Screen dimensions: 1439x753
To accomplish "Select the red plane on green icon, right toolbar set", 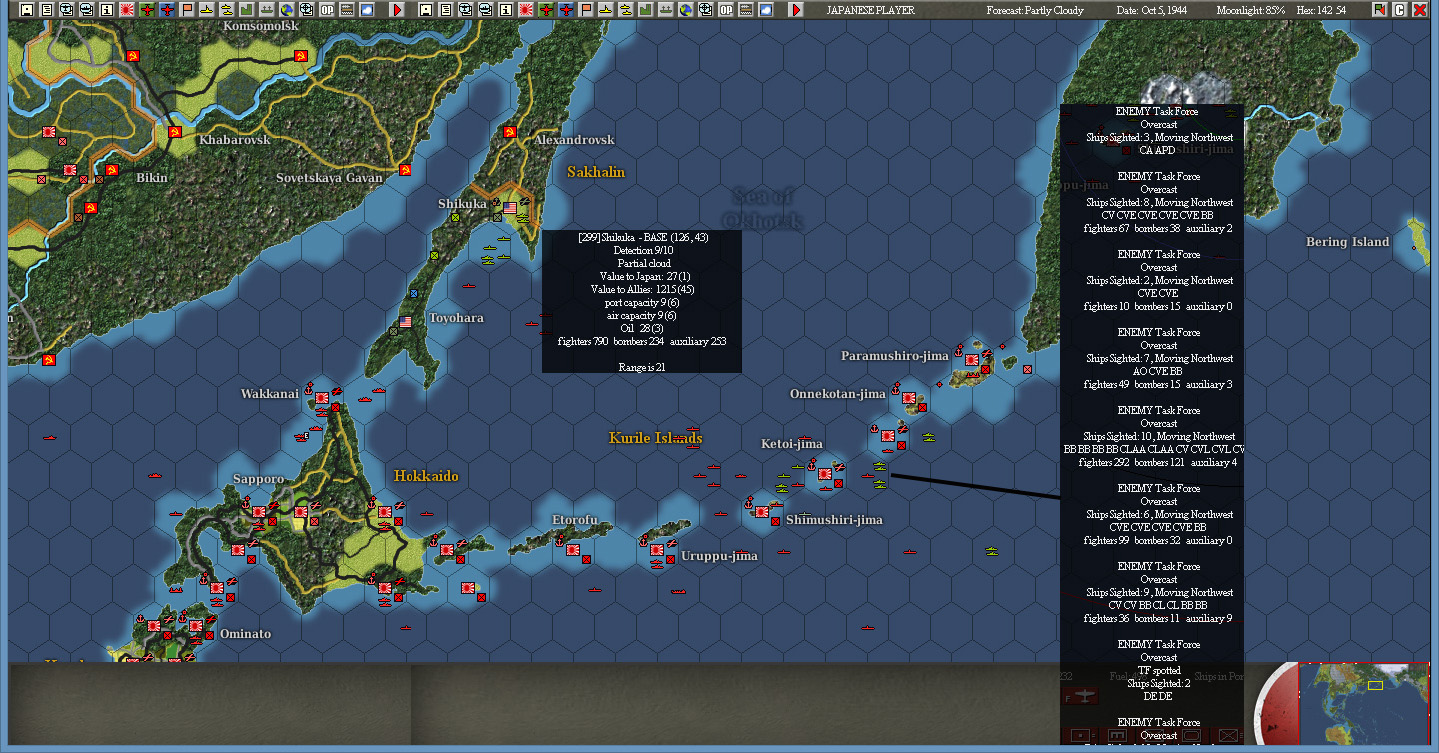I will (546, 10).
